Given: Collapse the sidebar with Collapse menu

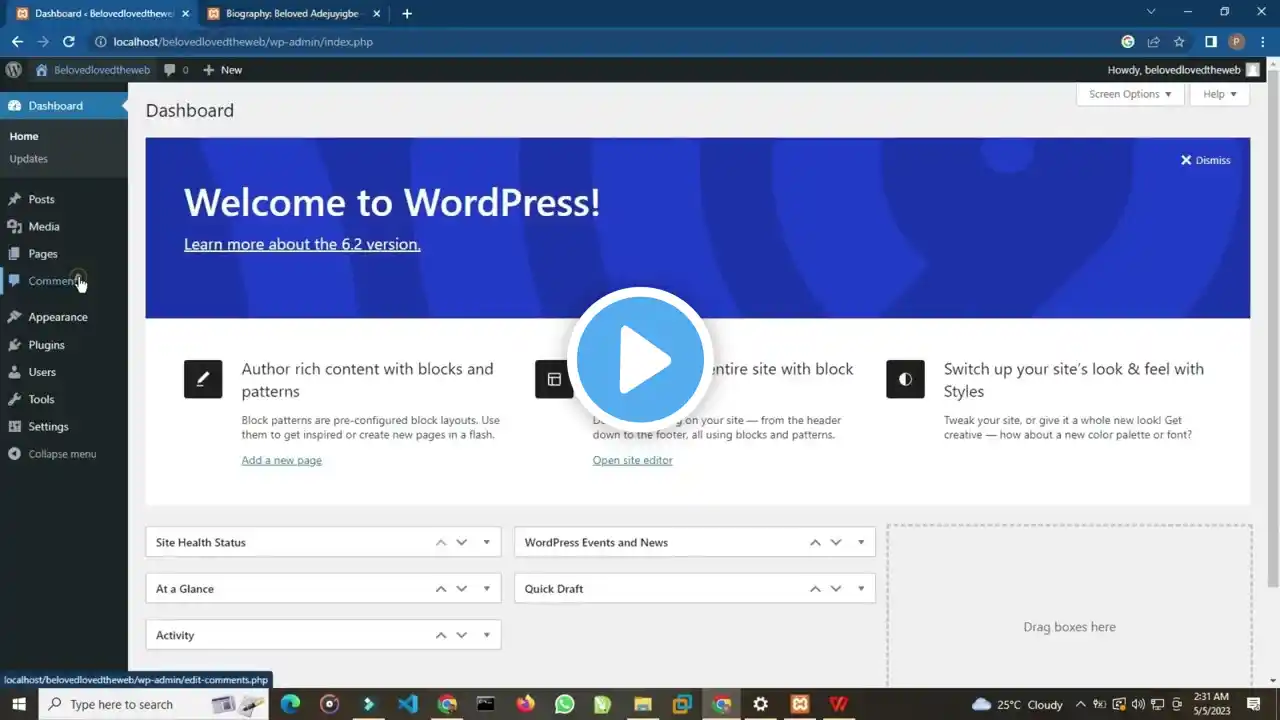Looking at the screenshot, I should pos(53,454).
